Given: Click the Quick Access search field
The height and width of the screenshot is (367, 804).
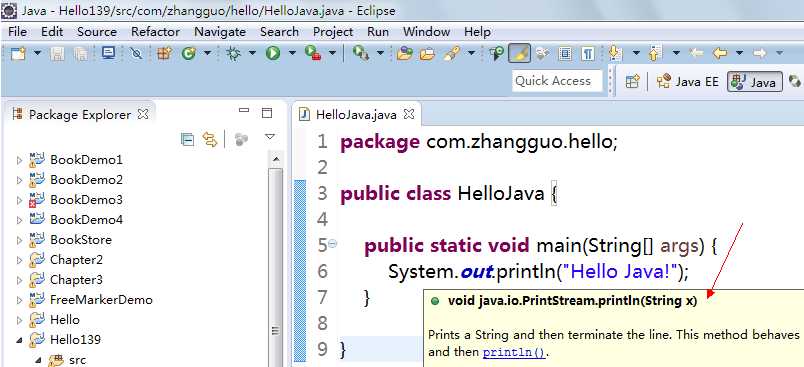Looking at the screenshot, I should click(x=557, y=81).
